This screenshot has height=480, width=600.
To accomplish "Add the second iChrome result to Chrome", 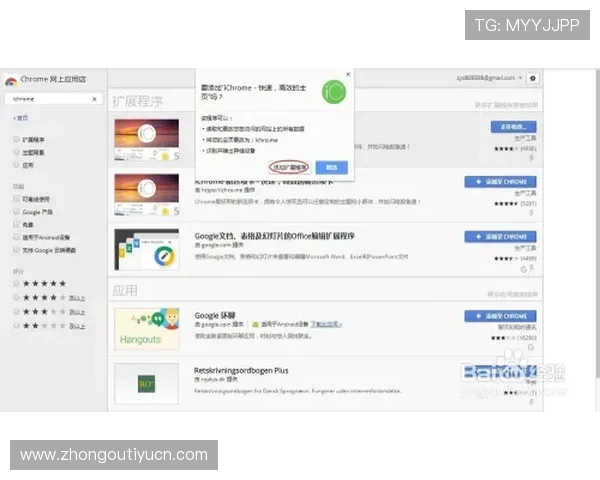I will tap(501, 182).
